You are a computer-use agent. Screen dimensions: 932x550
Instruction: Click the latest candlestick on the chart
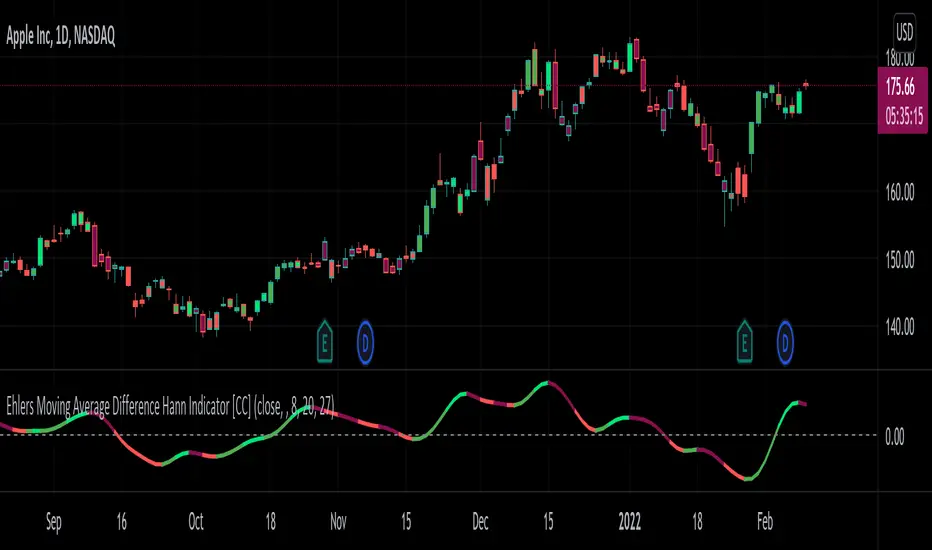pos(806,84)
